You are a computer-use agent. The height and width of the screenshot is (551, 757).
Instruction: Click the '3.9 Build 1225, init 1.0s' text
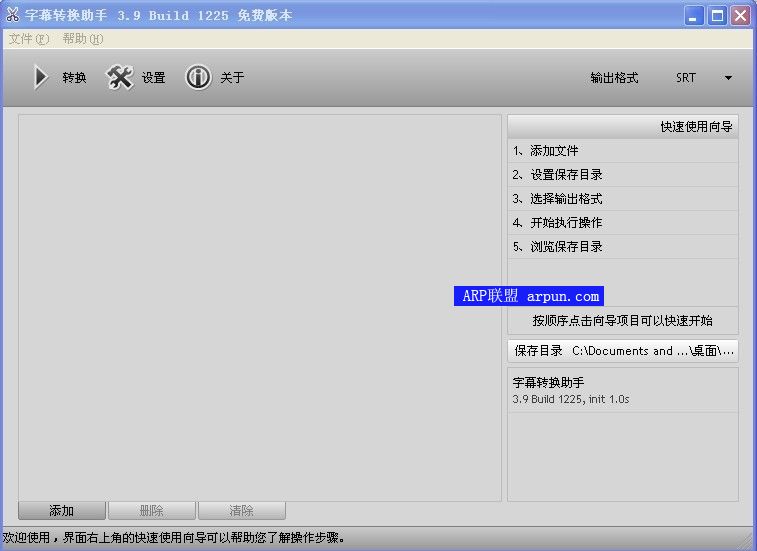[x=571, y=399]
